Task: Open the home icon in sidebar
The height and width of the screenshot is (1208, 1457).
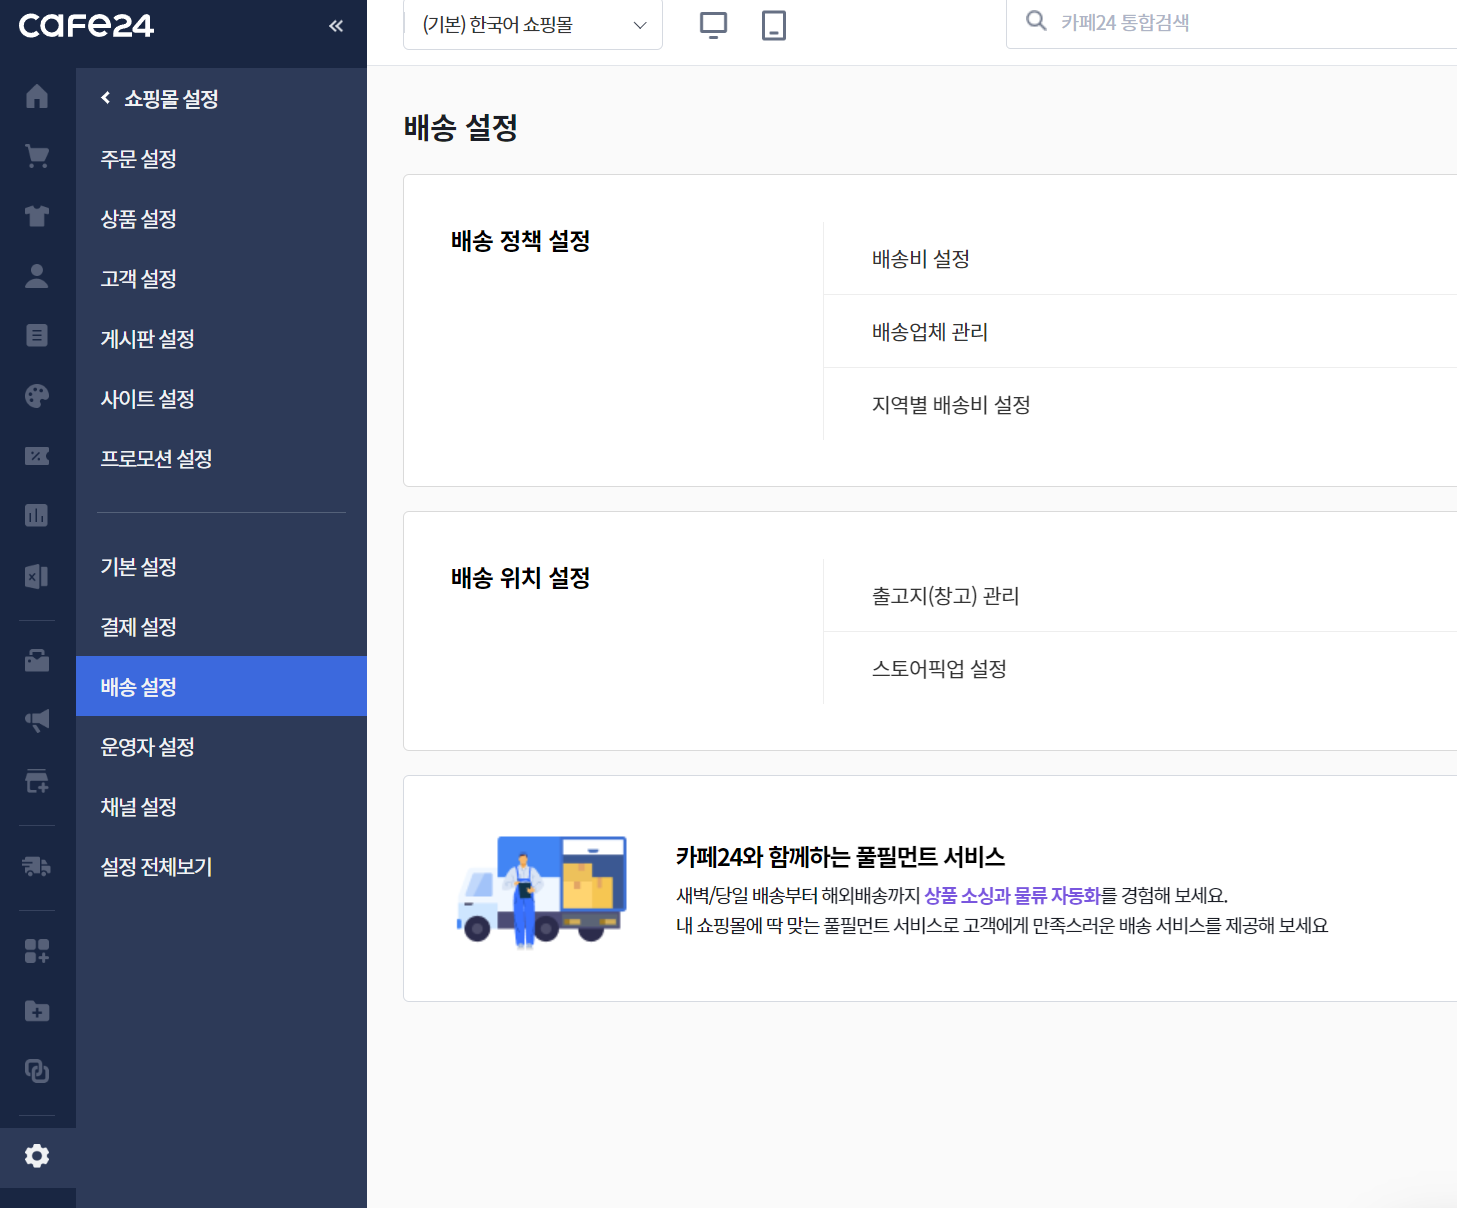Action: [x=37, y=96]
